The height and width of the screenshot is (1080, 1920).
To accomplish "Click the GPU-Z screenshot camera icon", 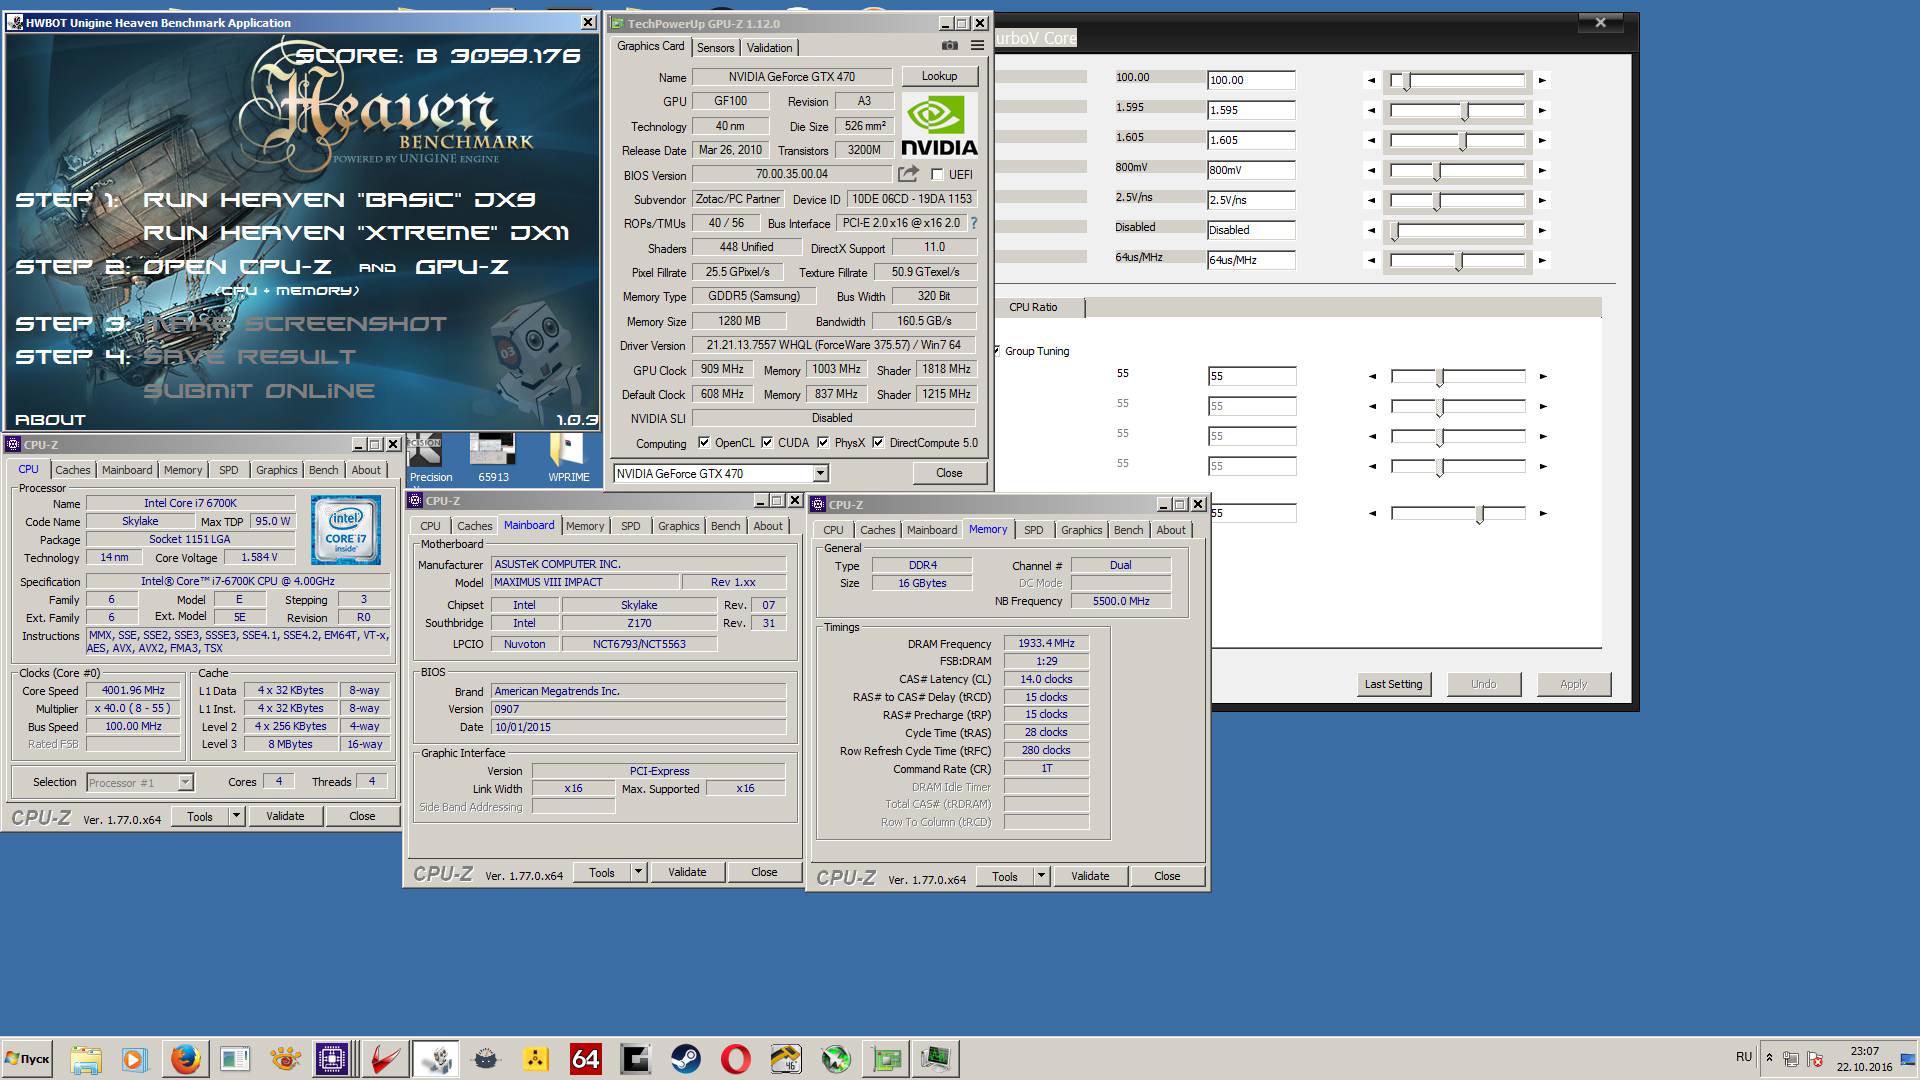I will [949, 46].
